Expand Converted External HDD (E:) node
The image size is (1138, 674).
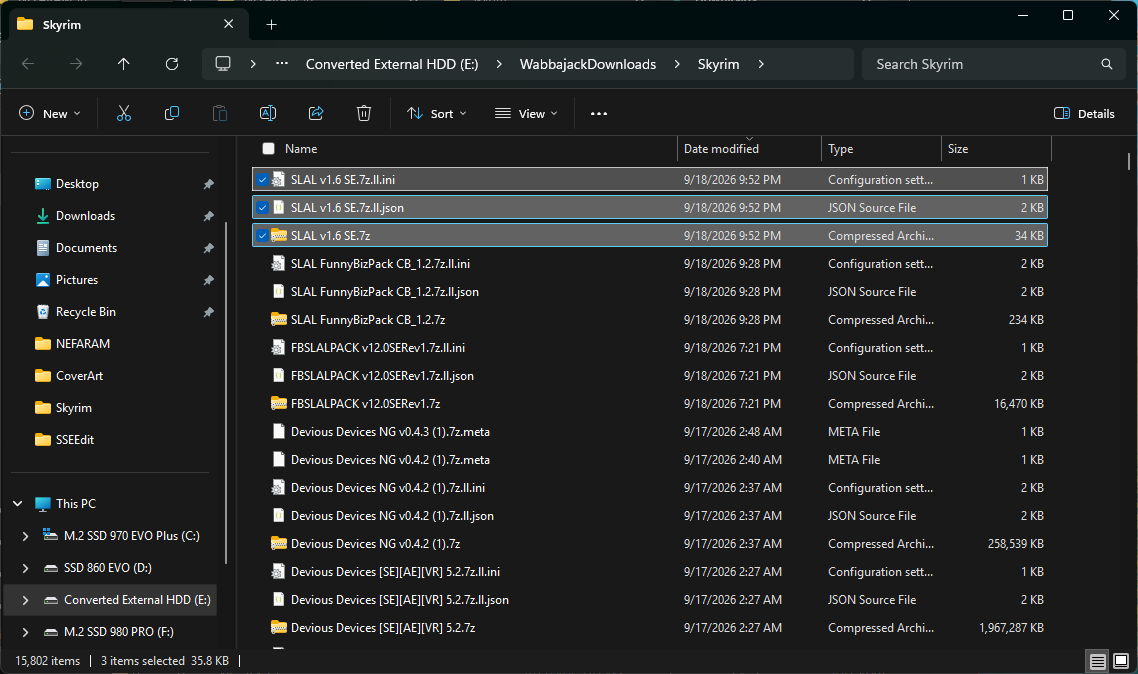(x=25, y=600)
